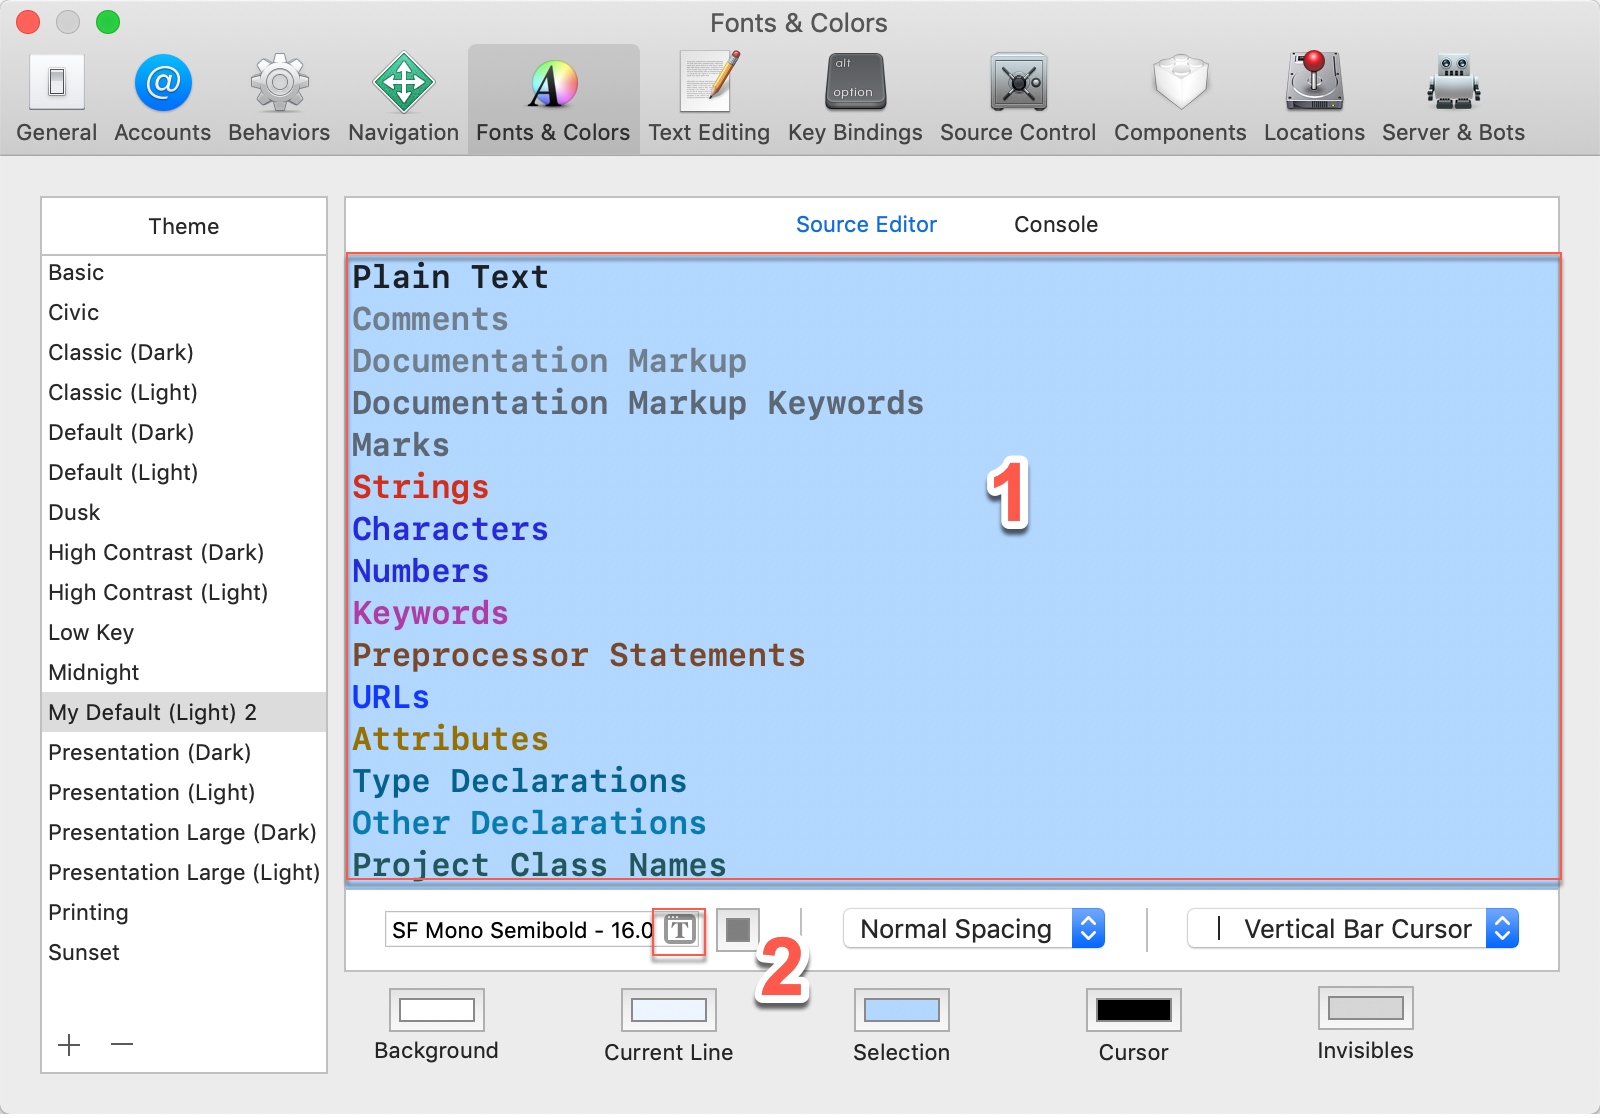This screenshot has width=1600, height=1118.
Task: Click the Cursor color well
Action: (x=1134, y=1010)
